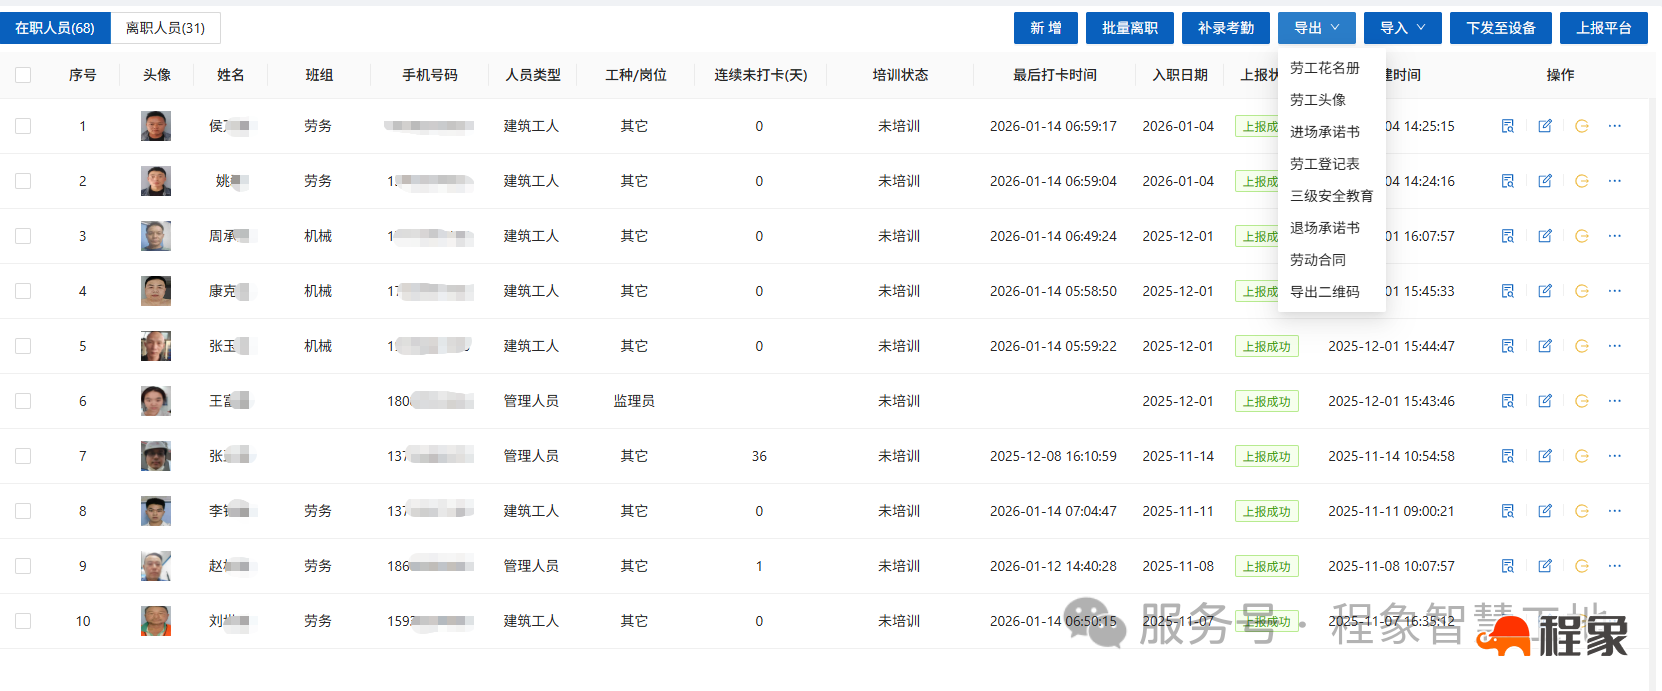Check the box for row 2
1662x691 pixels.
[x=23, y=181]
